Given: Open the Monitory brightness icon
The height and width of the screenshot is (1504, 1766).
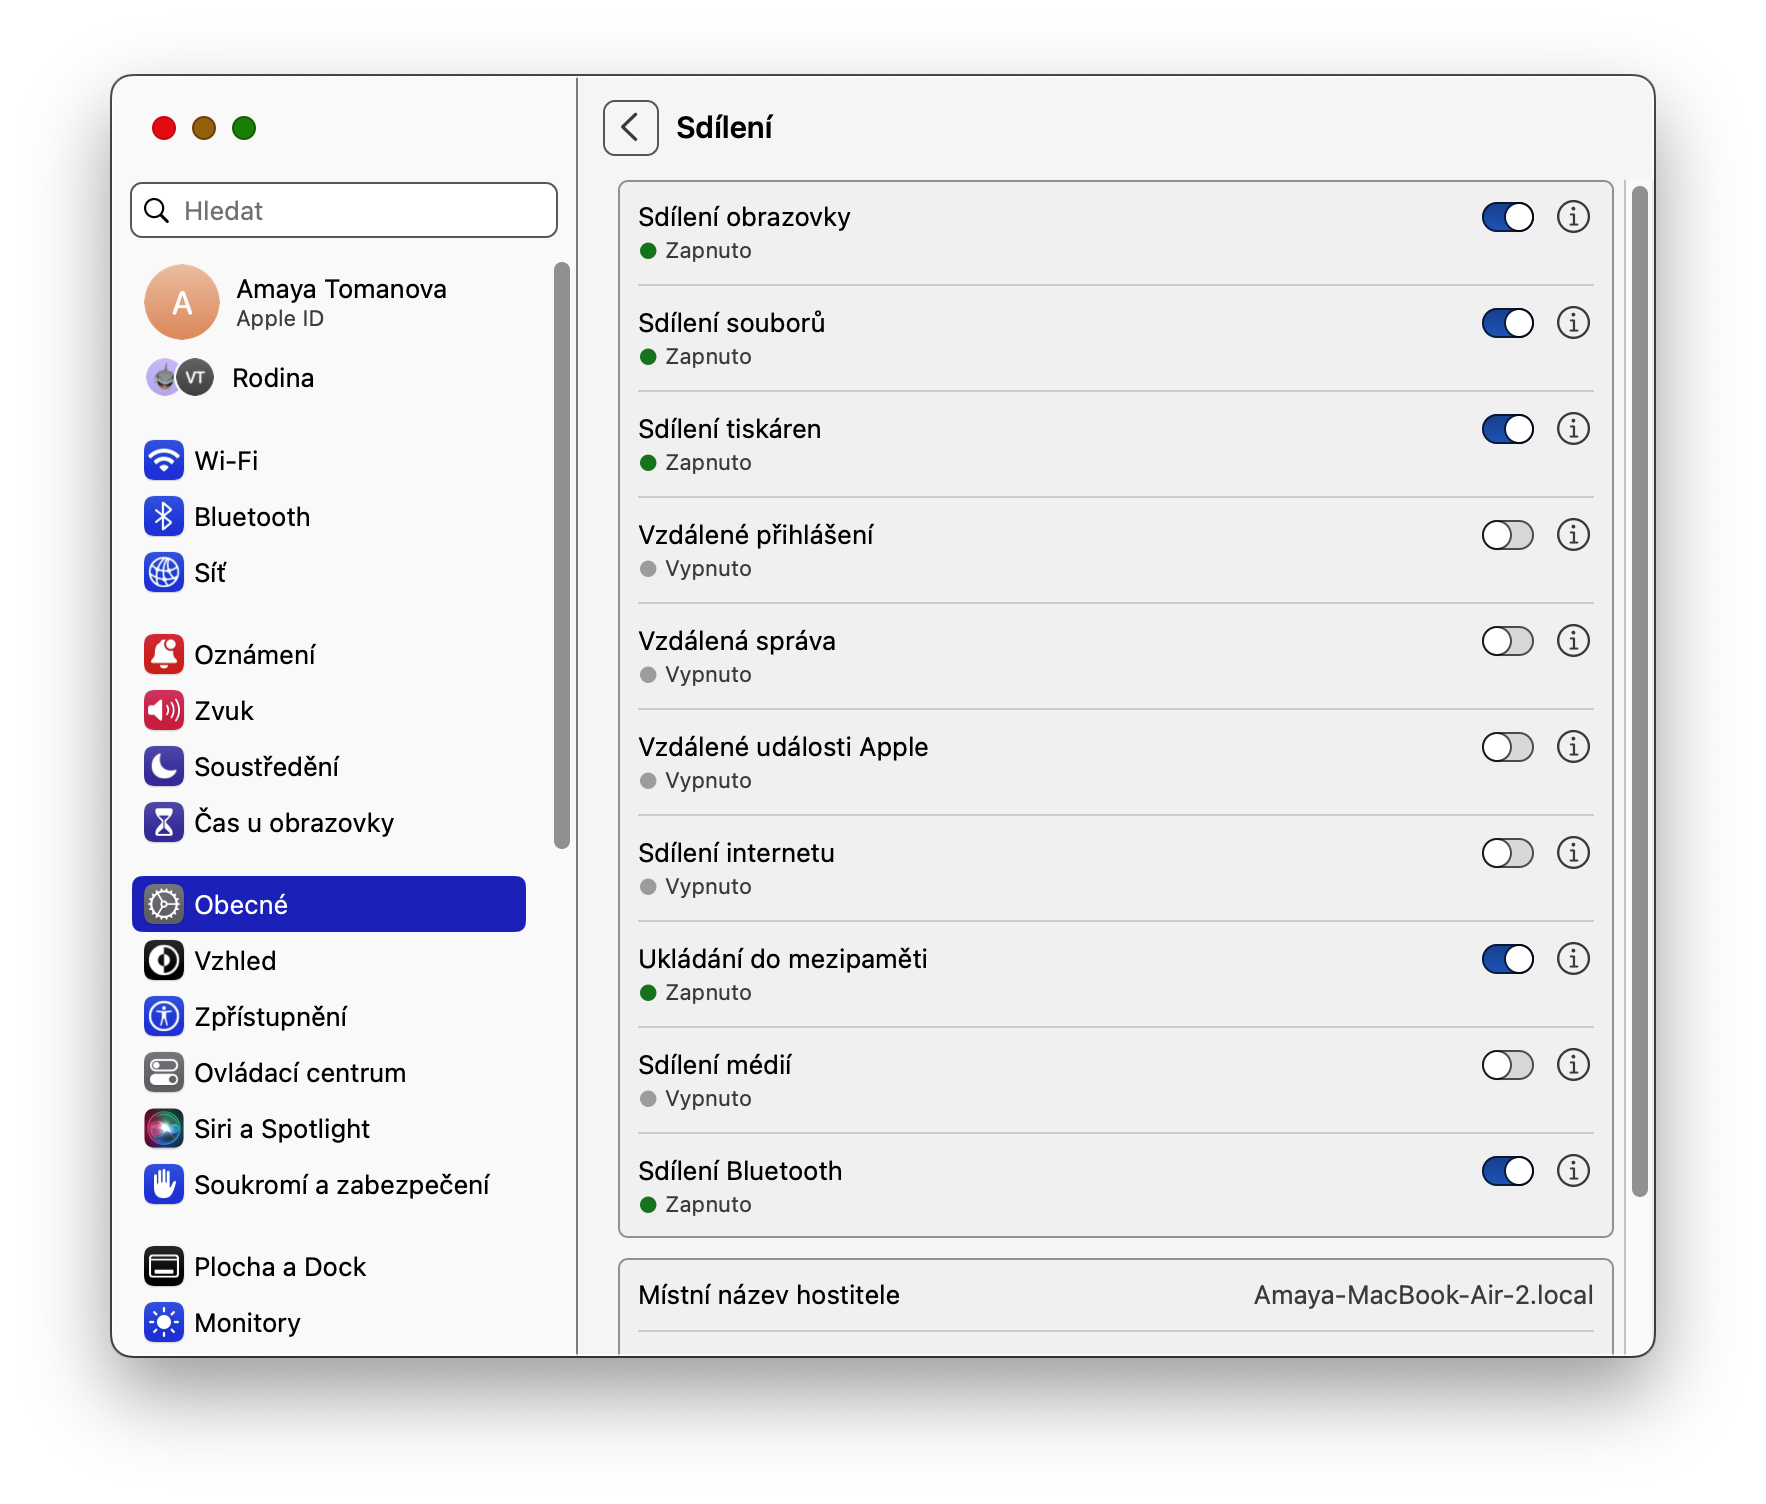Looking at the screenshot, I should [164, 1323].
